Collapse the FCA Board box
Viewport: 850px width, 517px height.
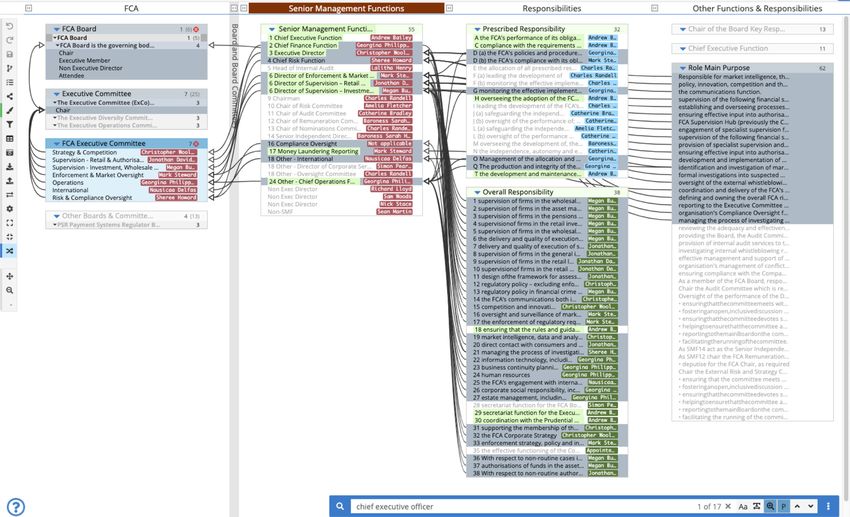(x=56, y=29)
